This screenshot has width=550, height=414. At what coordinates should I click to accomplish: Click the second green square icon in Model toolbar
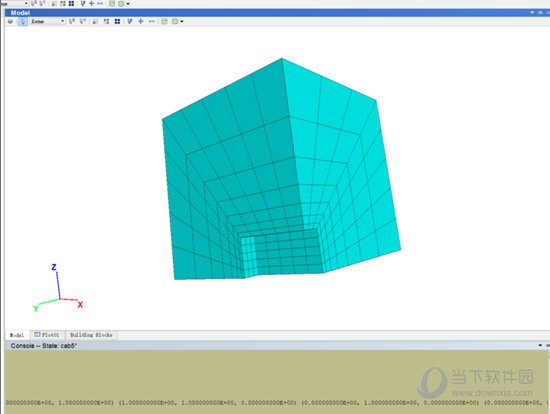click(x=175, y=21)
